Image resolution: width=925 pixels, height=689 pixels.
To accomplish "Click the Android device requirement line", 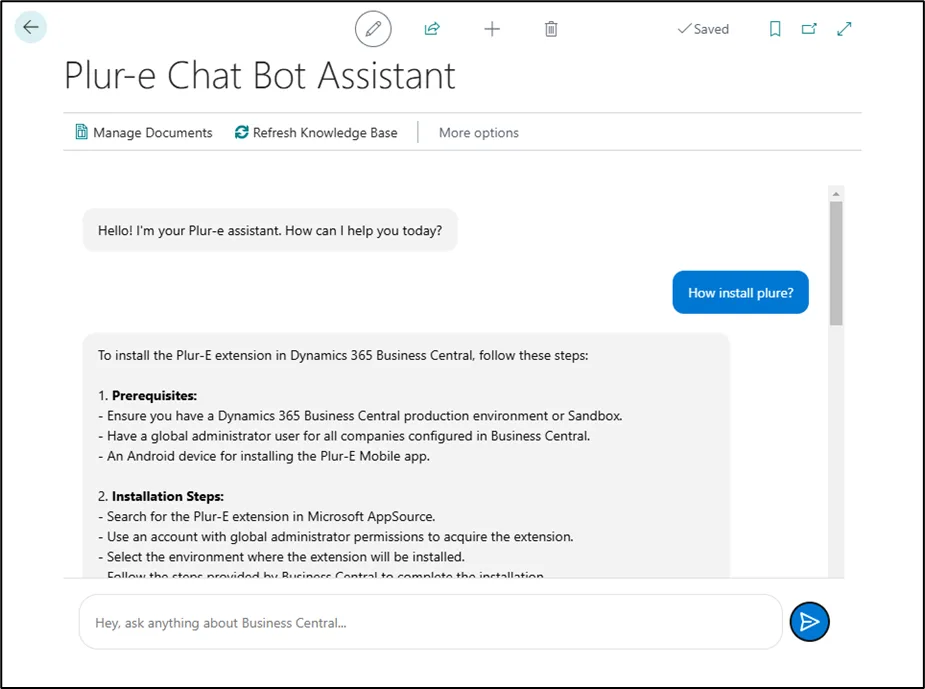I will (x=264, y=456).
